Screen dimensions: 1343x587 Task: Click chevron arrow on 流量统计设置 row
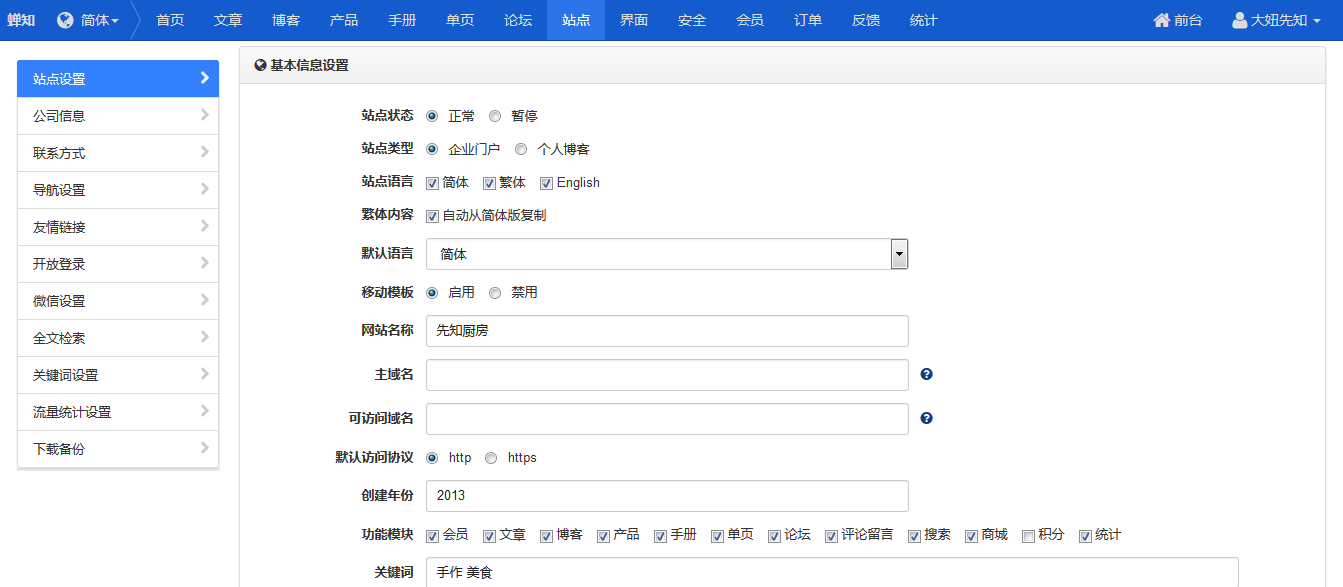pyautogui.click(x=204, y=411)
